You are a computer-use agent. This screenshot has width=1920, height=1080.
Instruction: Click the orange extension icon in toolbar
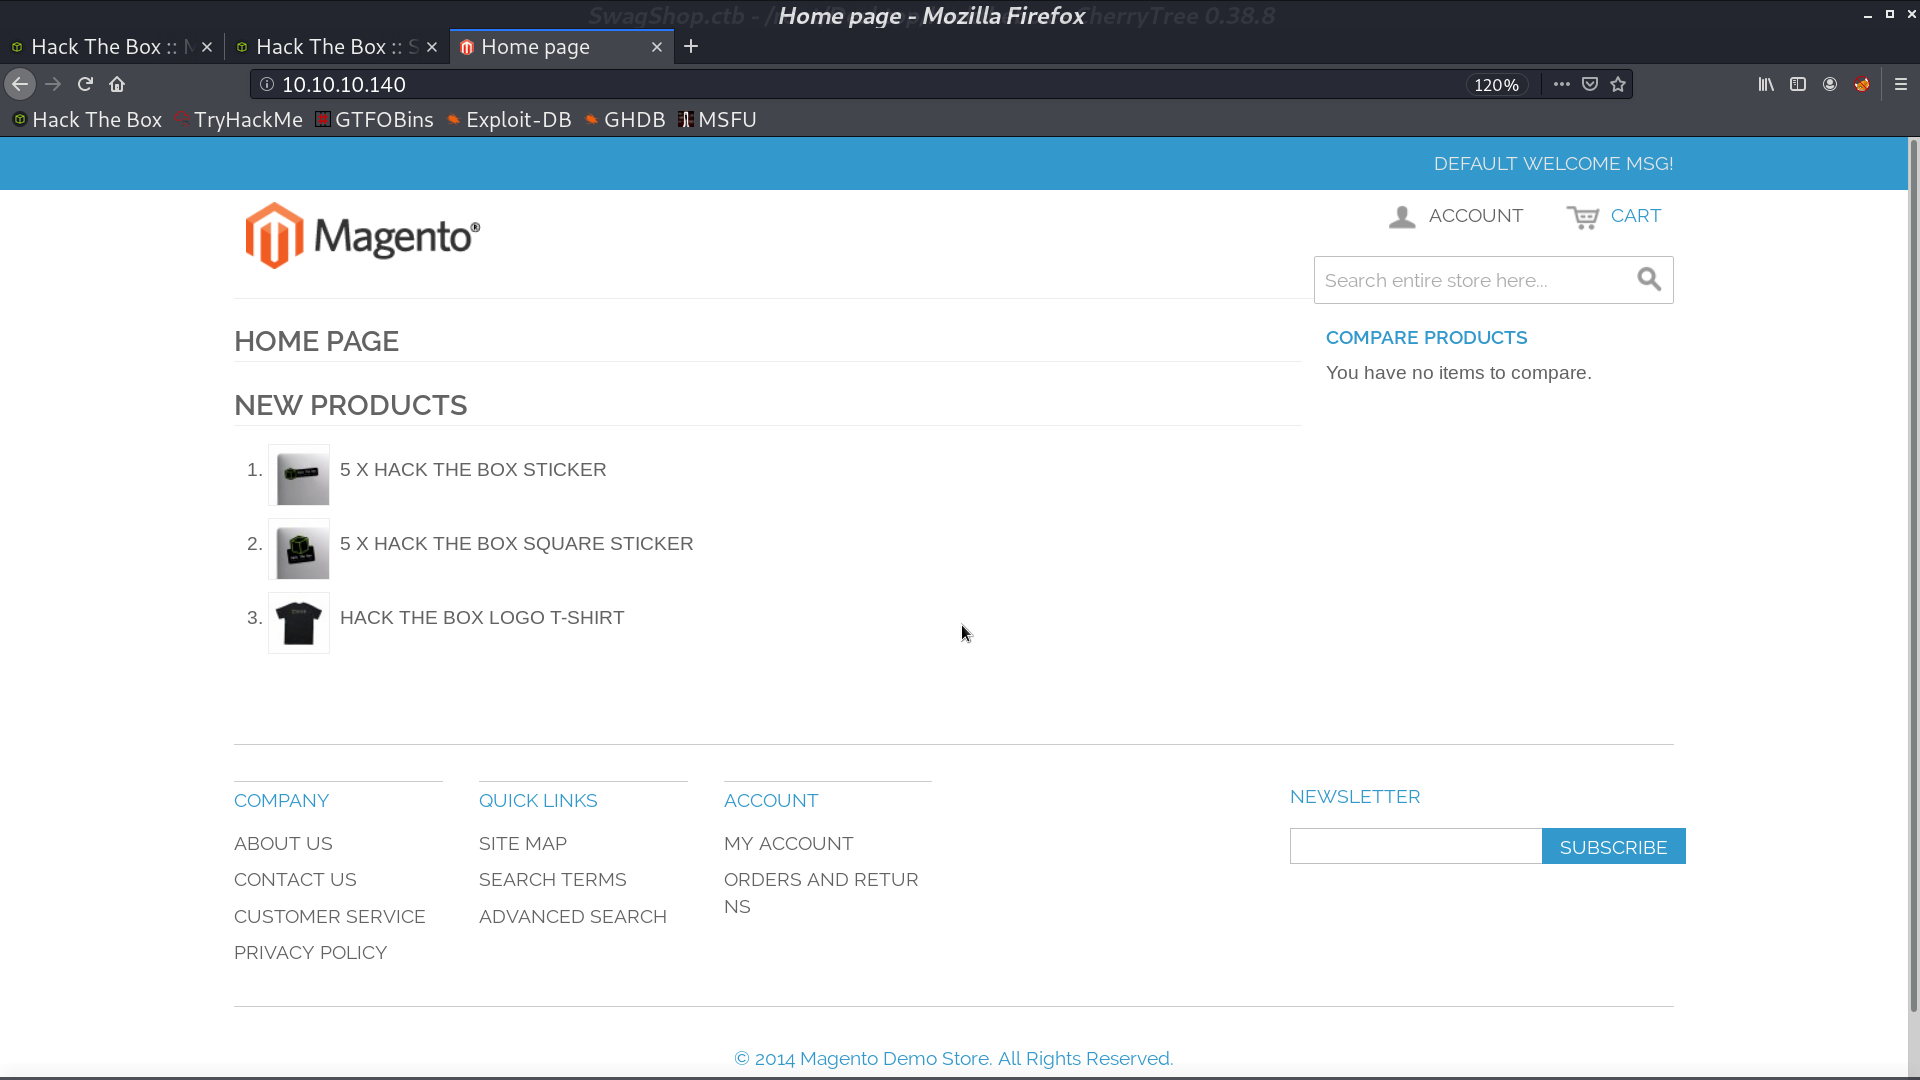[1862, 85]
